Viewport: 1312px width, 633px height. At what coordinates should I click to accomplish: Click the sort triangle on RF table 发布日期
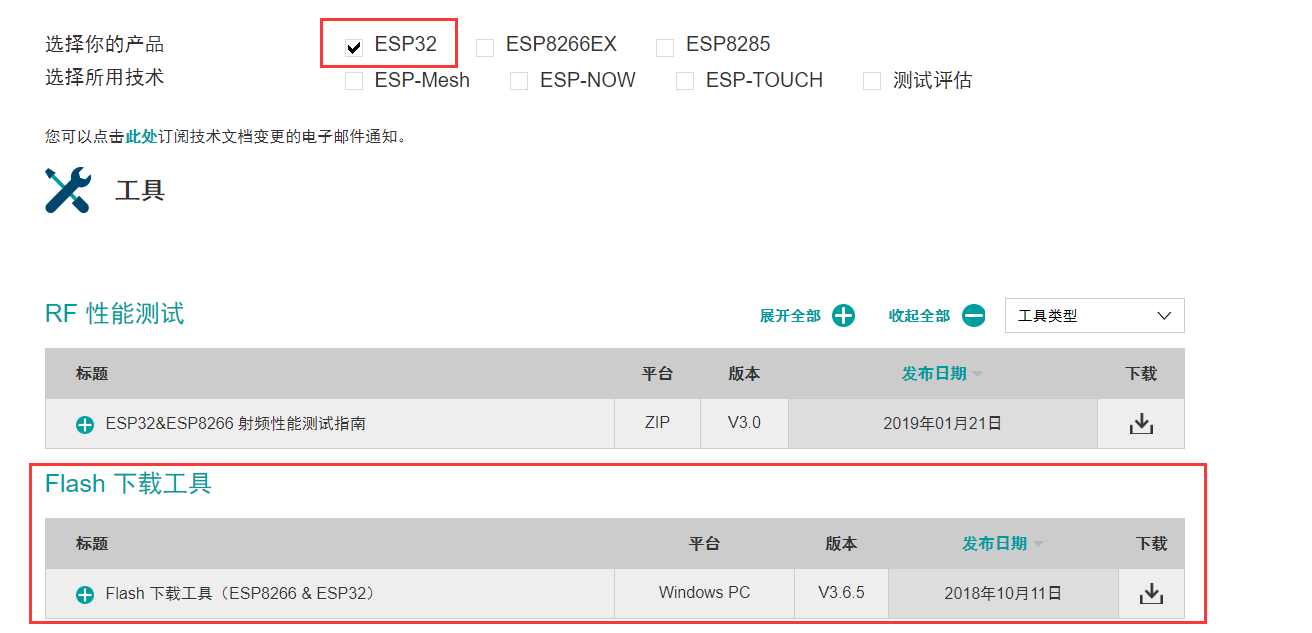977,373
